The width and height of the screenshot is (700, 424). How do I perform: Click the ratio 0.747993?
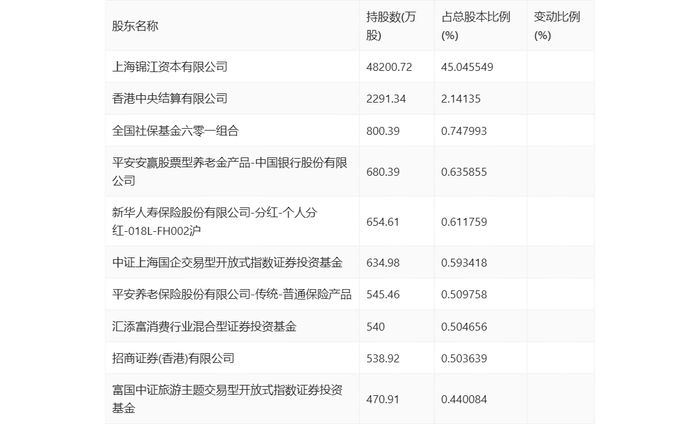coord(464,131)
